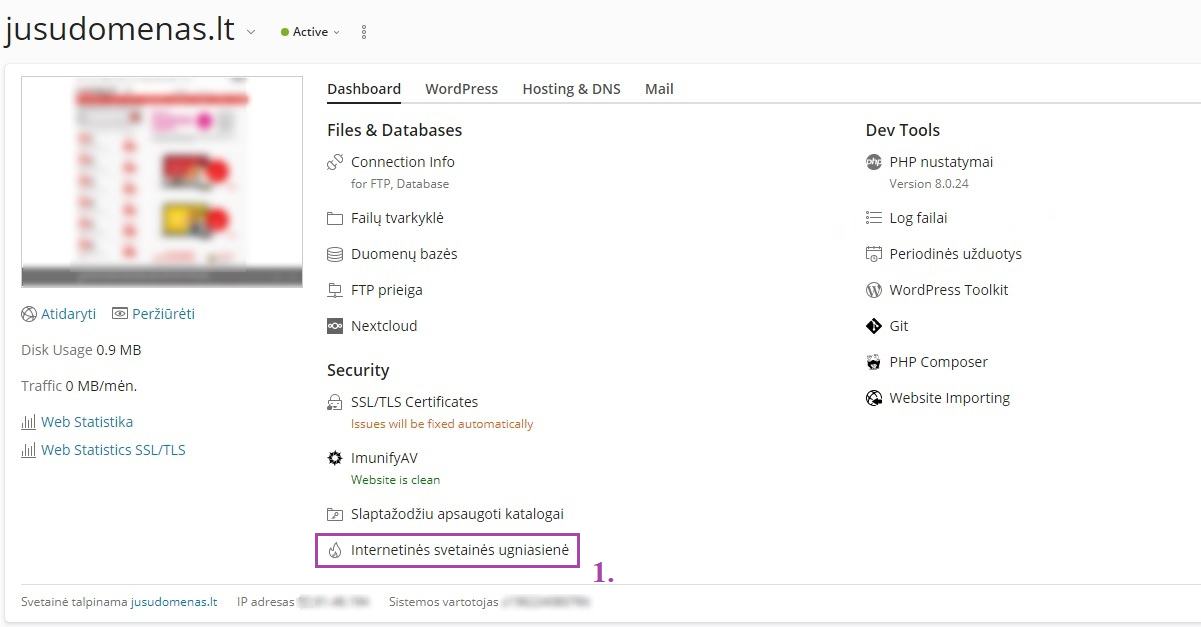Switch to the Hosting & DNS tab

point(571,89)
